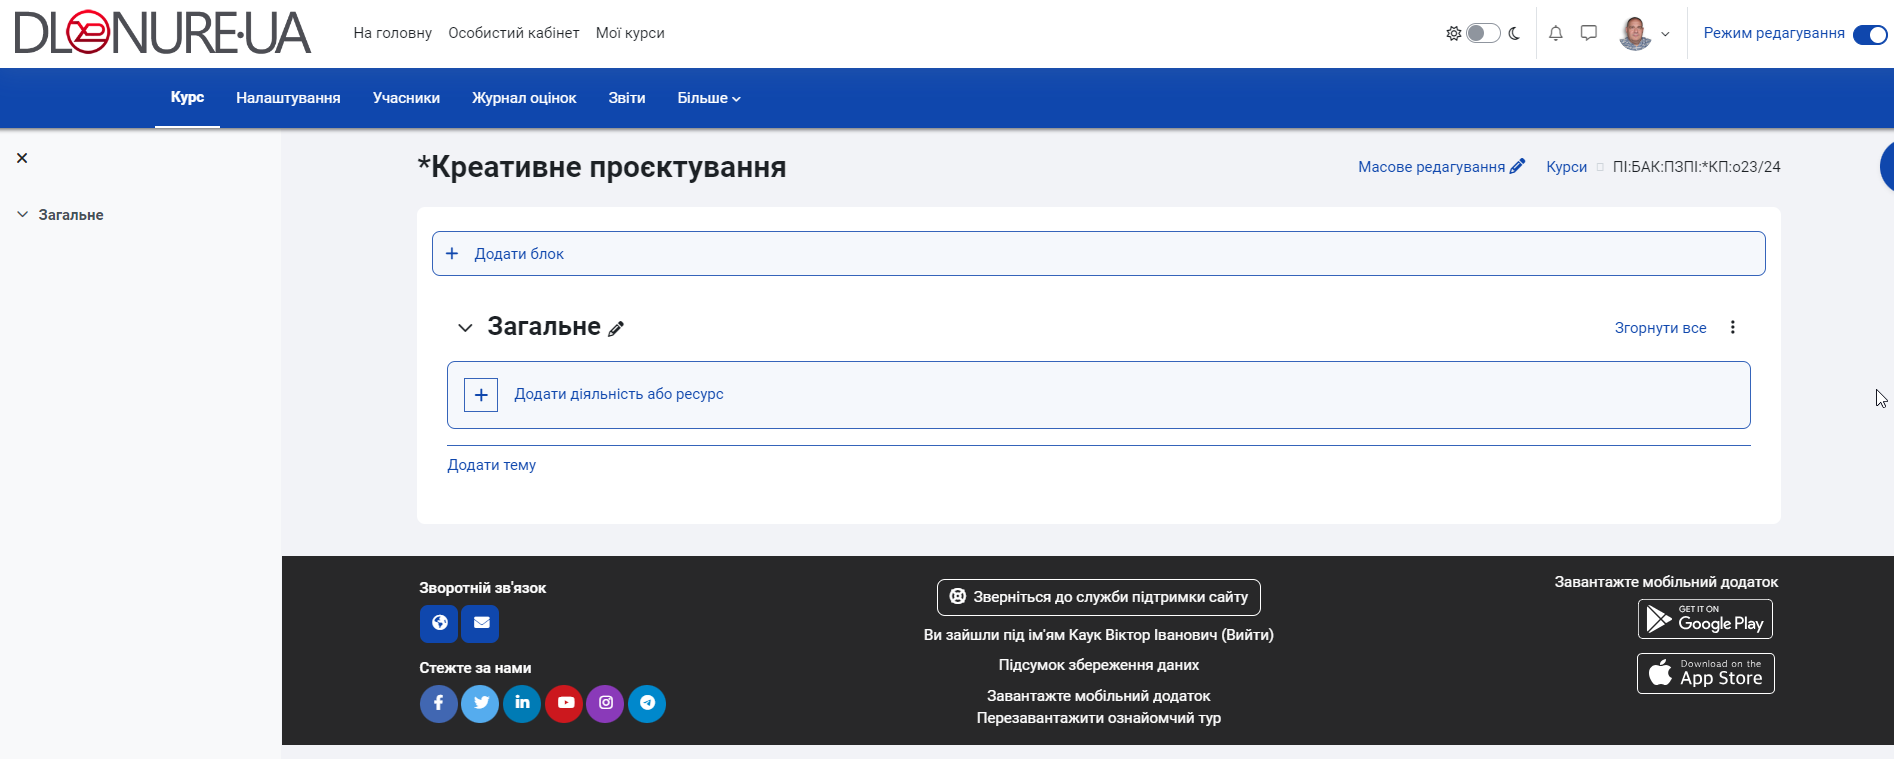Image resolution: width=1894 pixels, height=759 pixels.
Task: Go to На головну
Action: coord(392,33)
